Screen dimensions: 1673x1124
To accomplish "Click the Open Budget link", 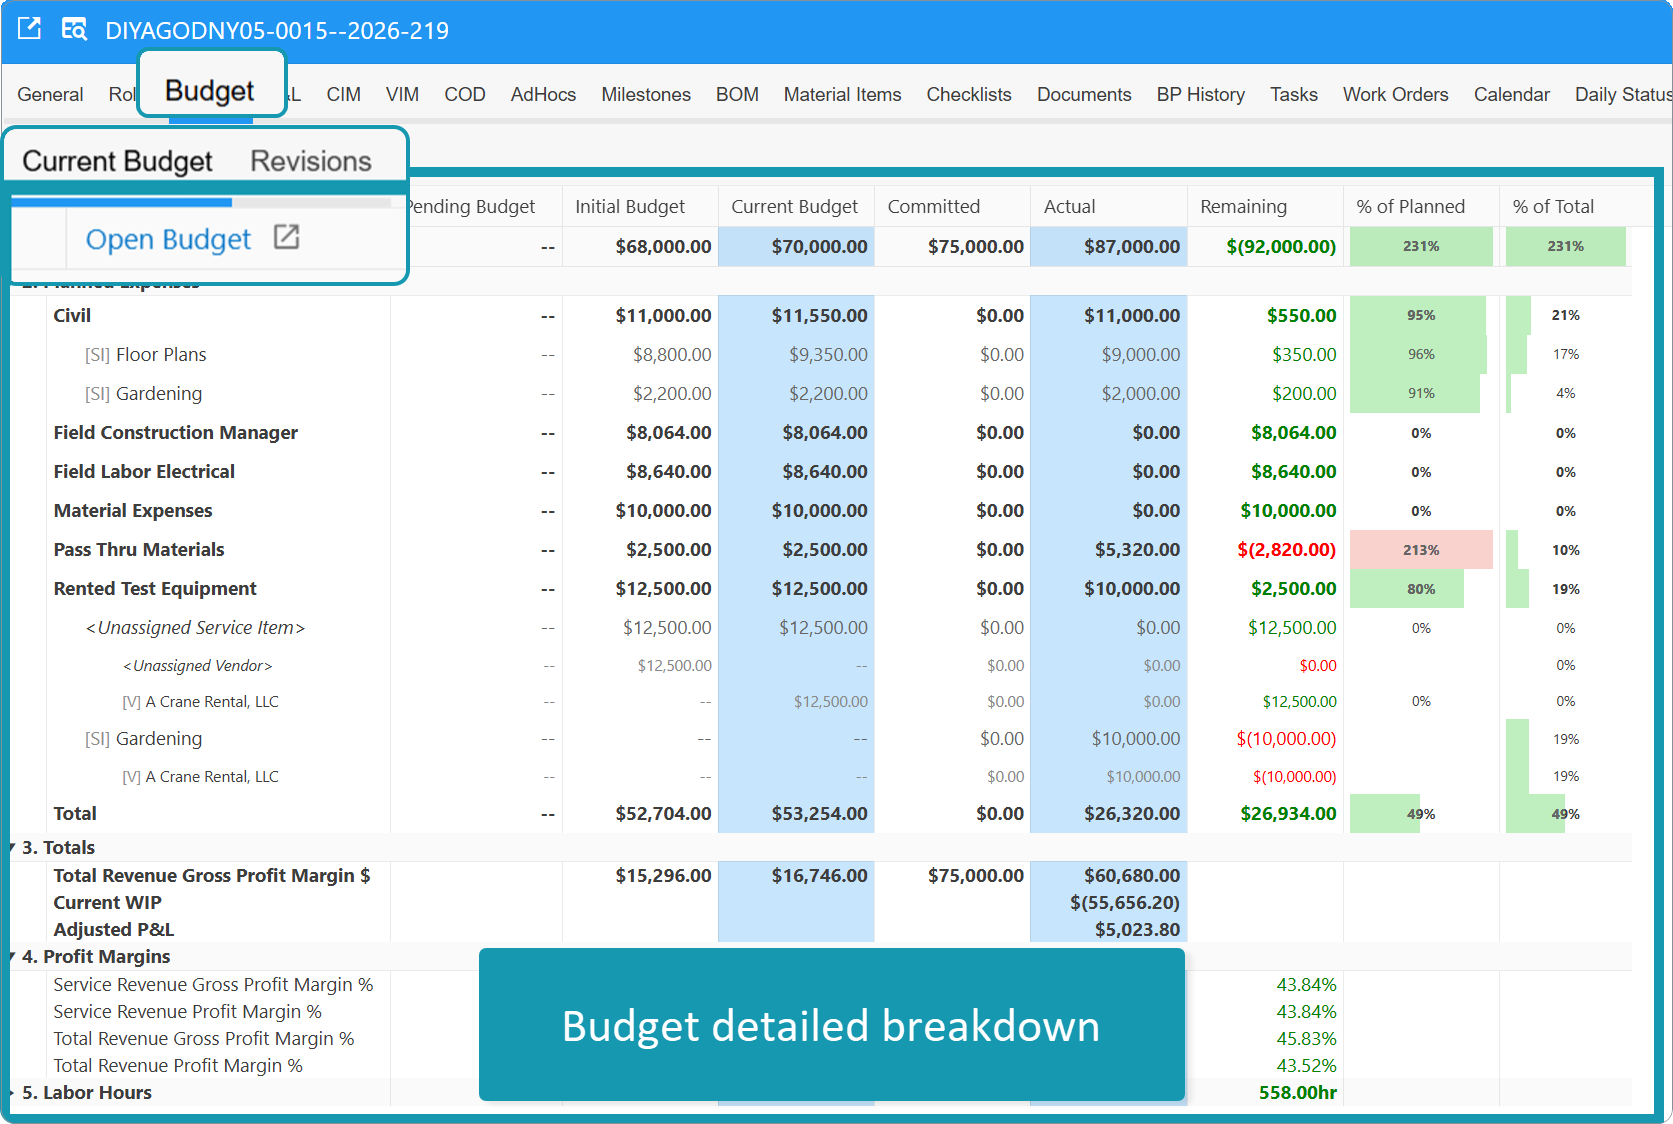I will click(168, 239).
